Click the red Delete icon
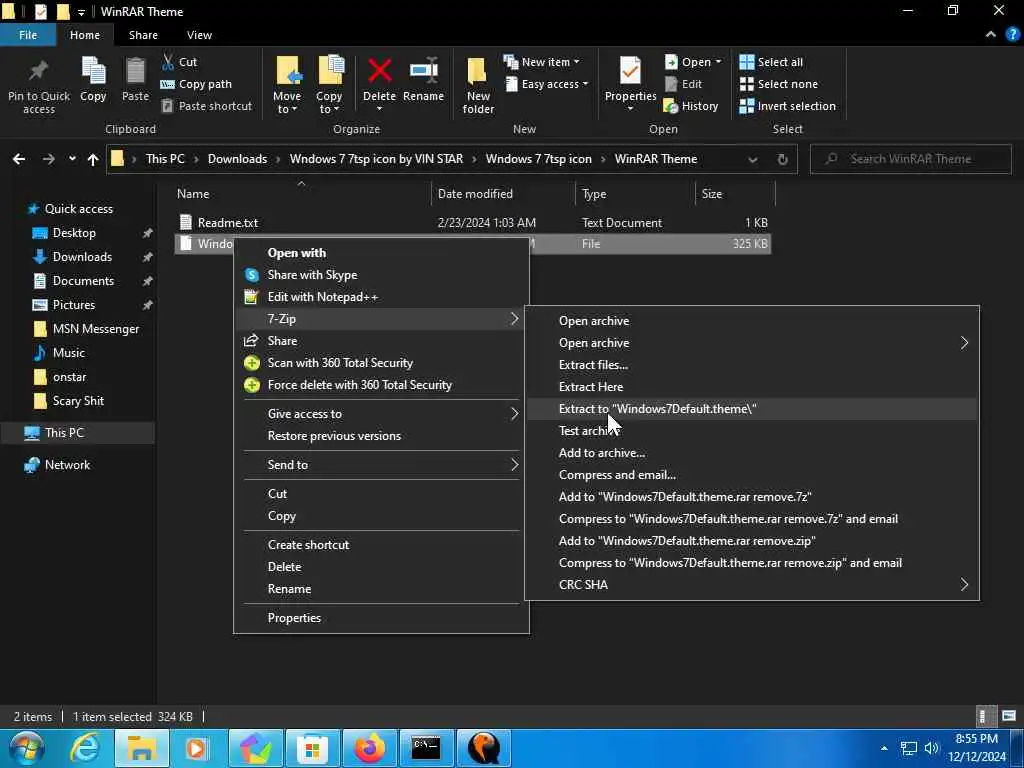The height and width of the screenshot is (768, 1024). point(379,71)
